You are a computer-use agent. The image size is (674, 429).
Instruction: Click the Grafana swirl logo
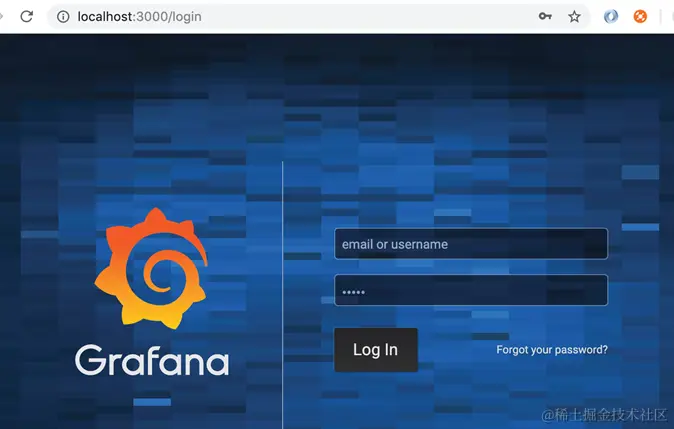click(151, 268)
